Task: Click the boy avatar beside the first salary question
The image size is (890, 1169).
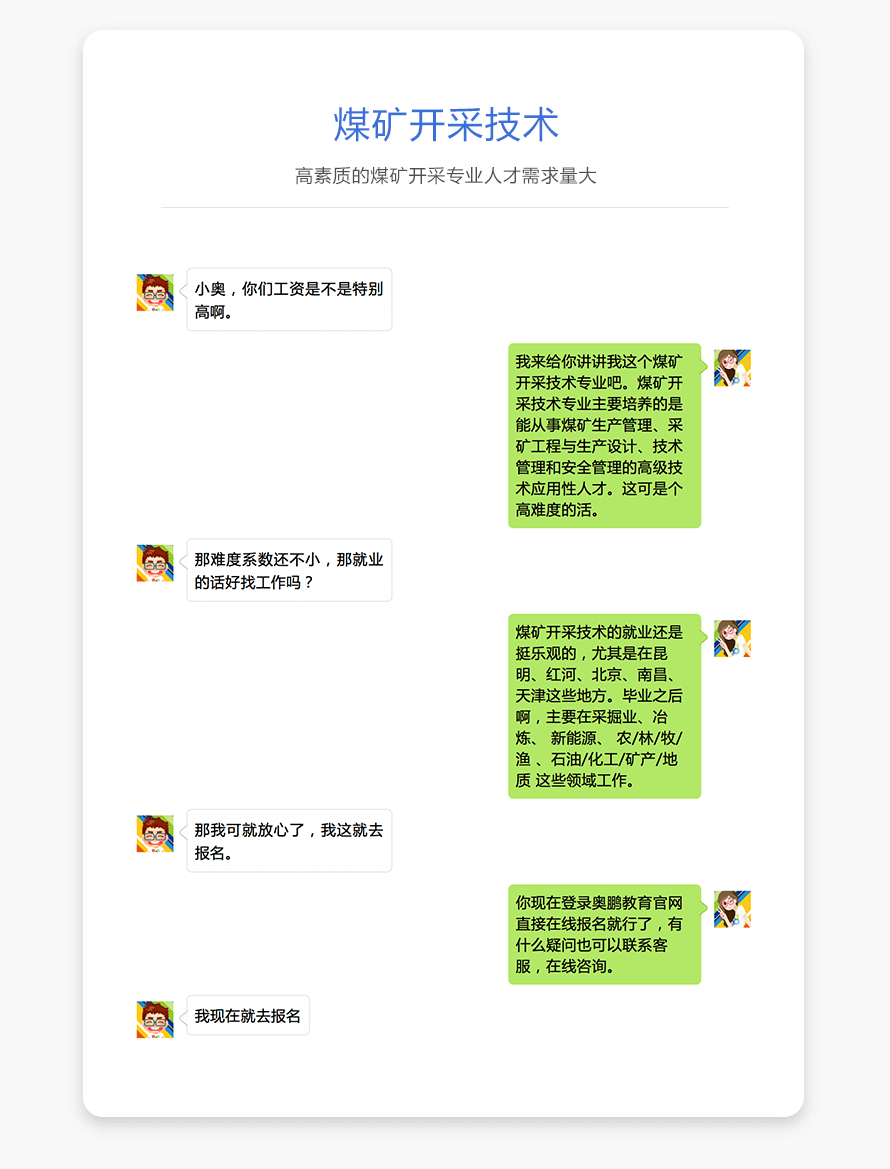Action: pyautogui.click(x=155, y=292)
